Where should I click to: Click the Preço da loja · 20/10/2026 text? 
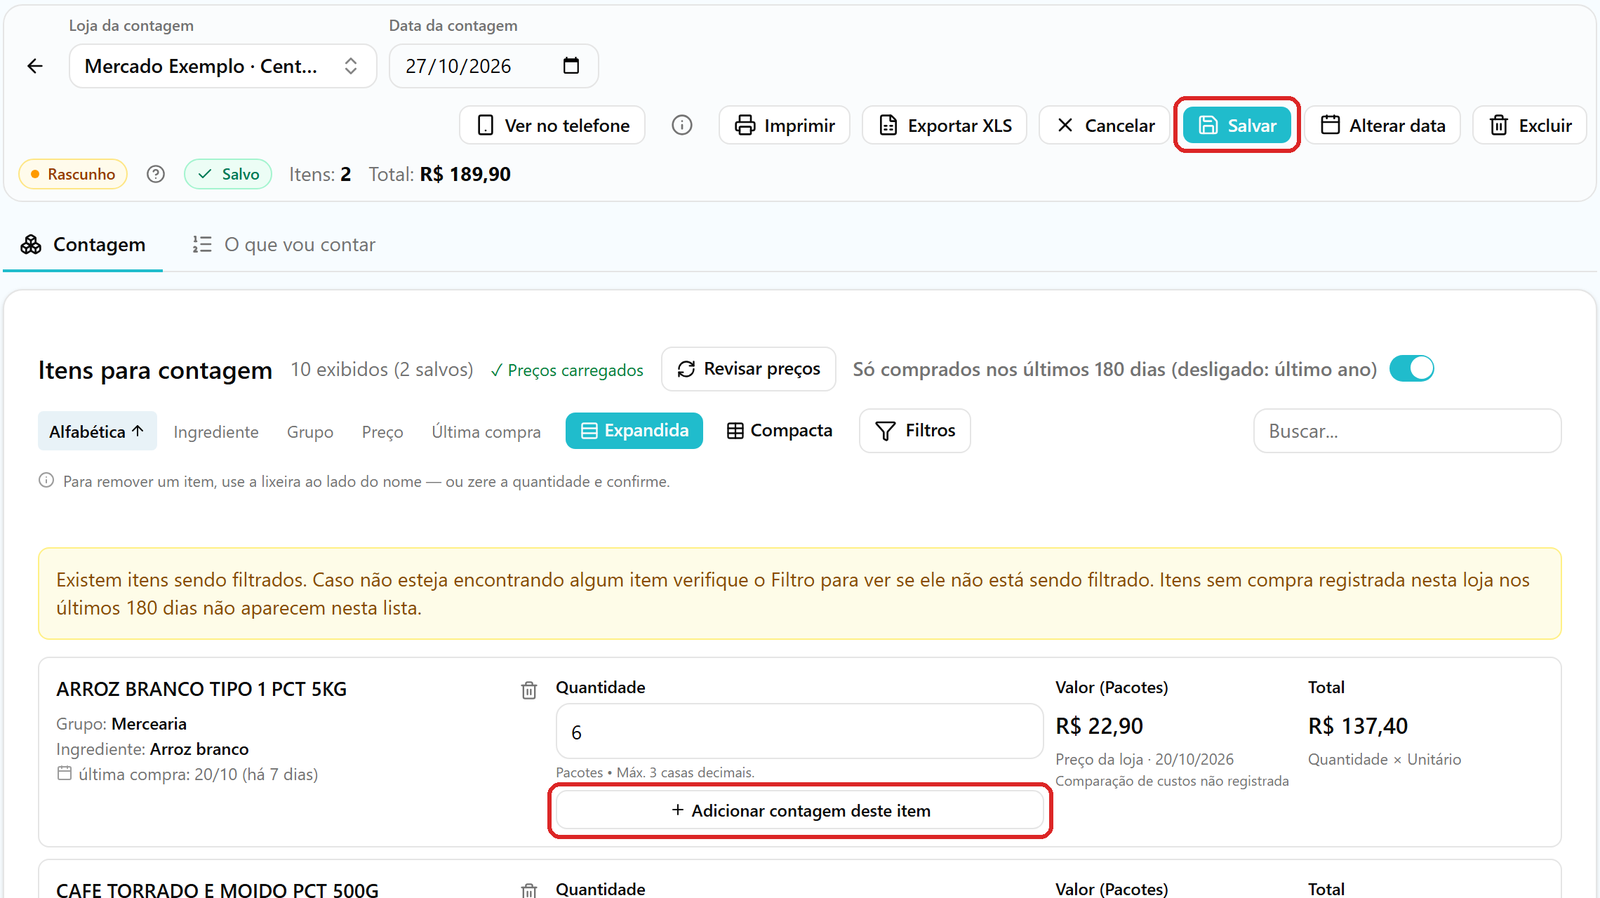(x=1145, y=759)
